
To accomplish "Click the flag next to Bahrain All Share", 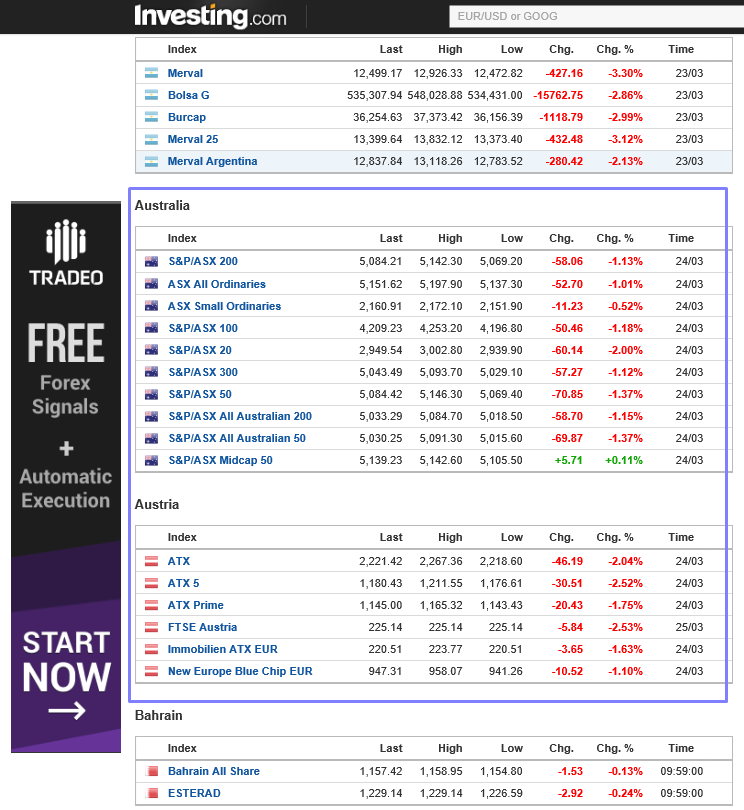I will tap(152, 771).
